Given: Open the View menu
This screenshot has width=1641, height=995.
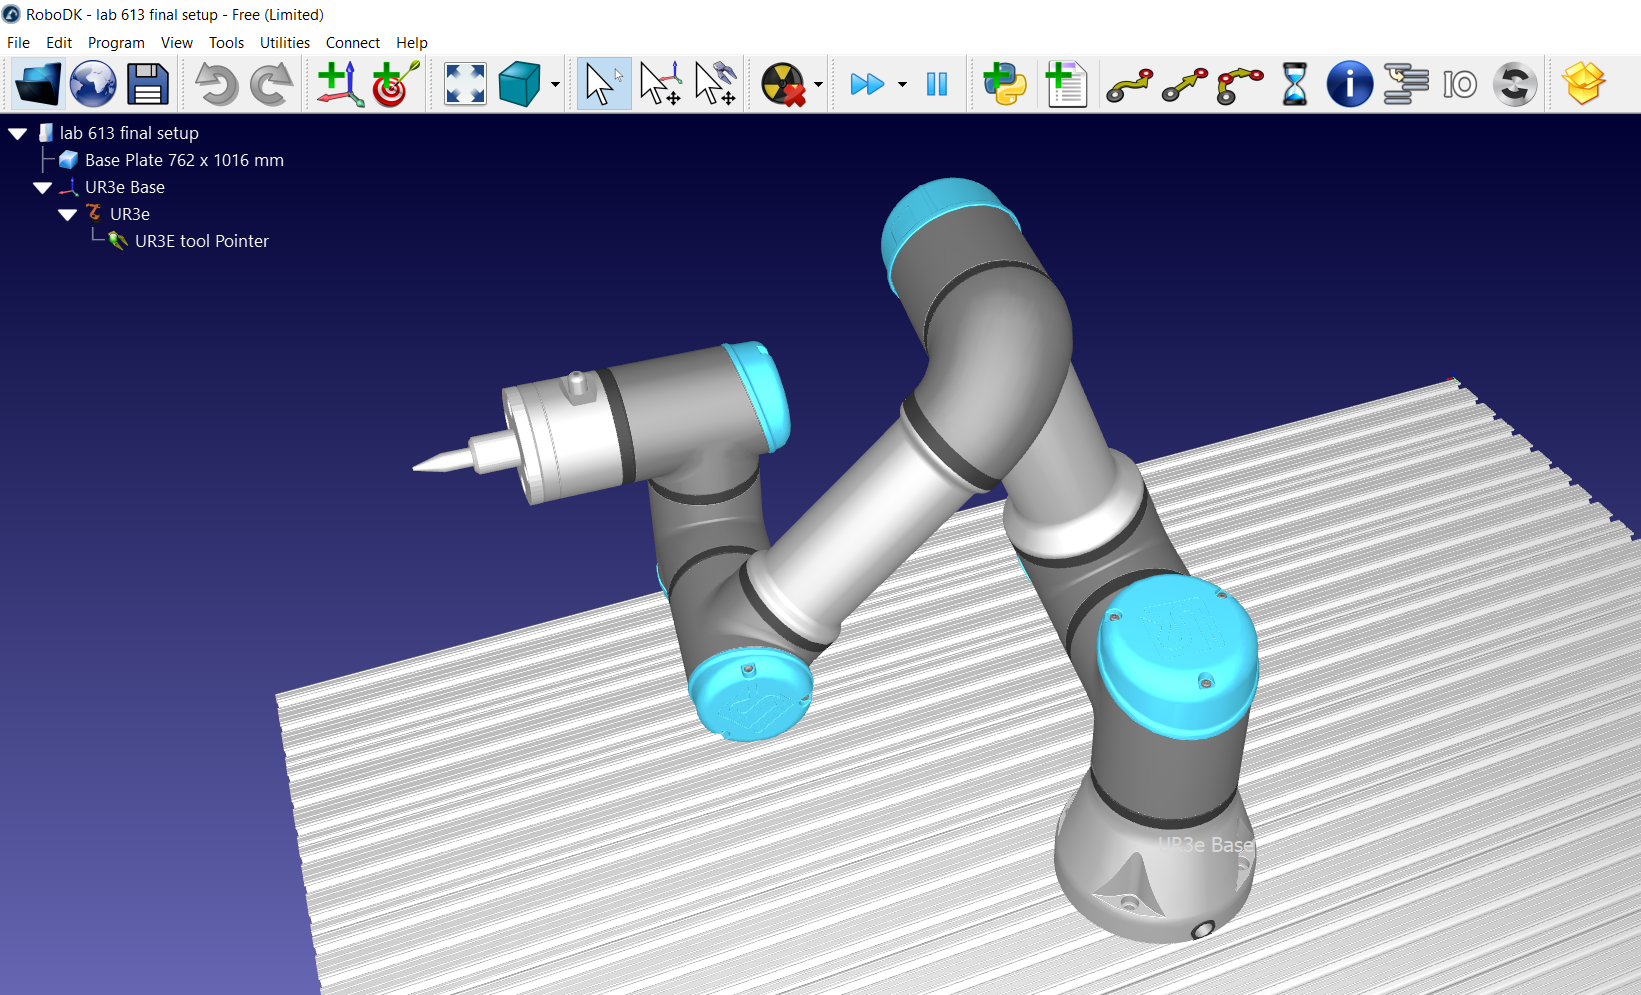Looking at the screenshot, I should tap(177, 42).
